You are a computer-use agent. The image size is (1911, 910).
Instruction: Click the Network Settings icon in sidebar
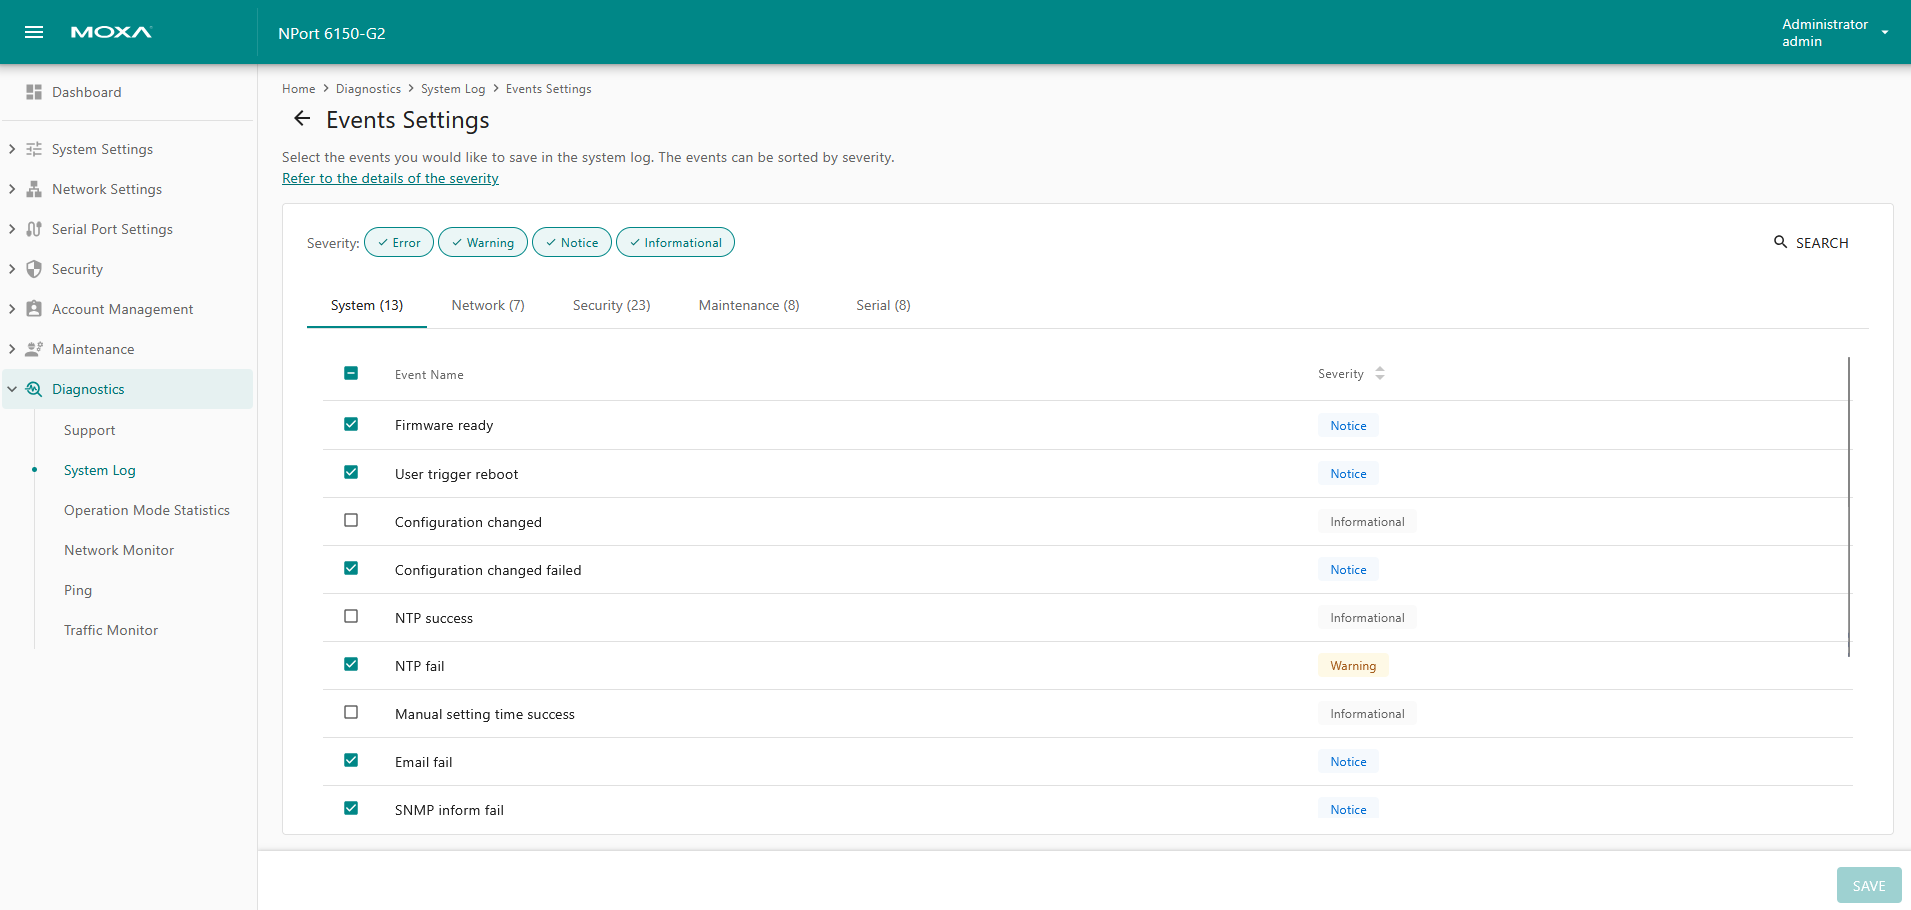pos(34,189)
